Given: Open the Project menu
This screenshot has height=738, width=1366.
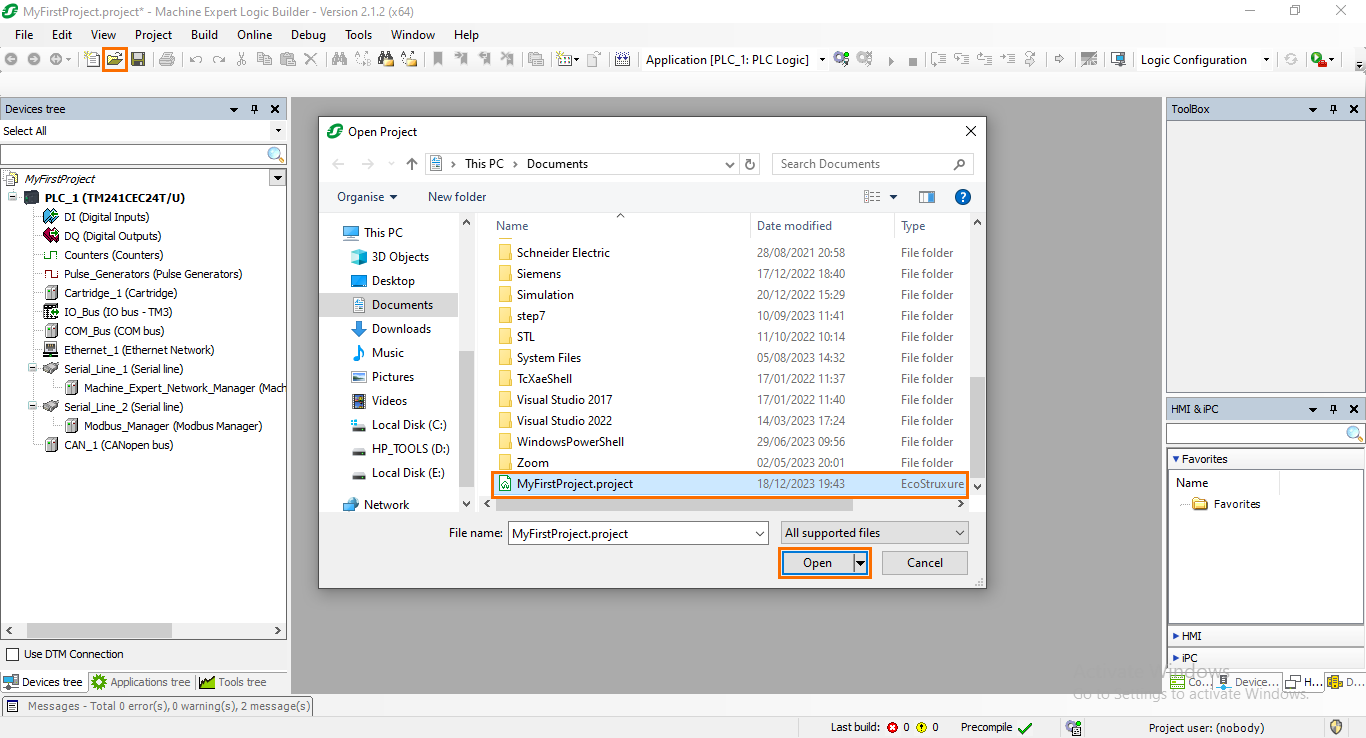Looking at the screenshot, I should (x=153, y=34).
